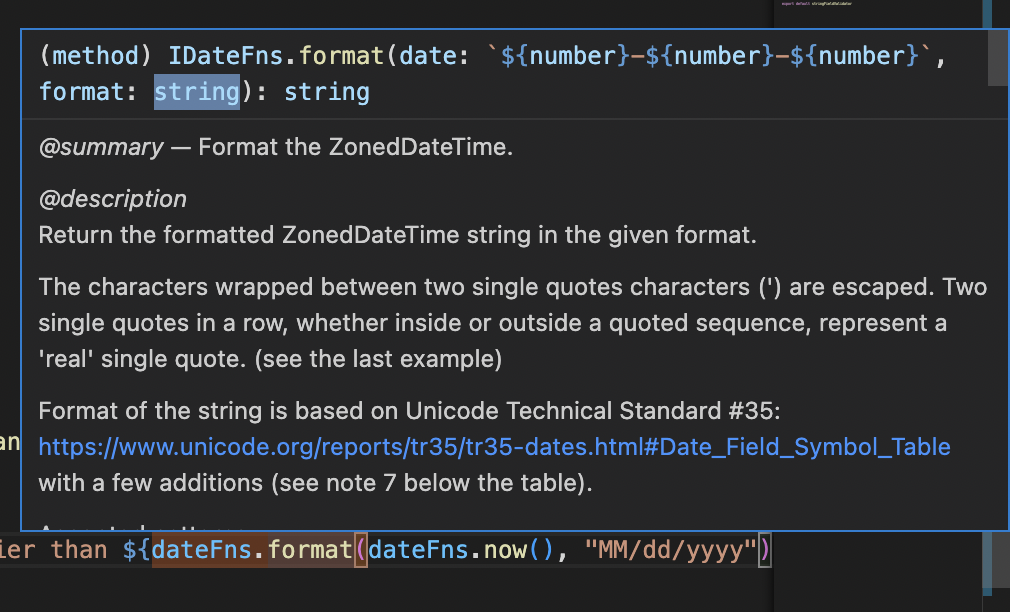Screen dimensions: 1010x612
Task: Click the format method name in the signature
Action: pos(341,55)
